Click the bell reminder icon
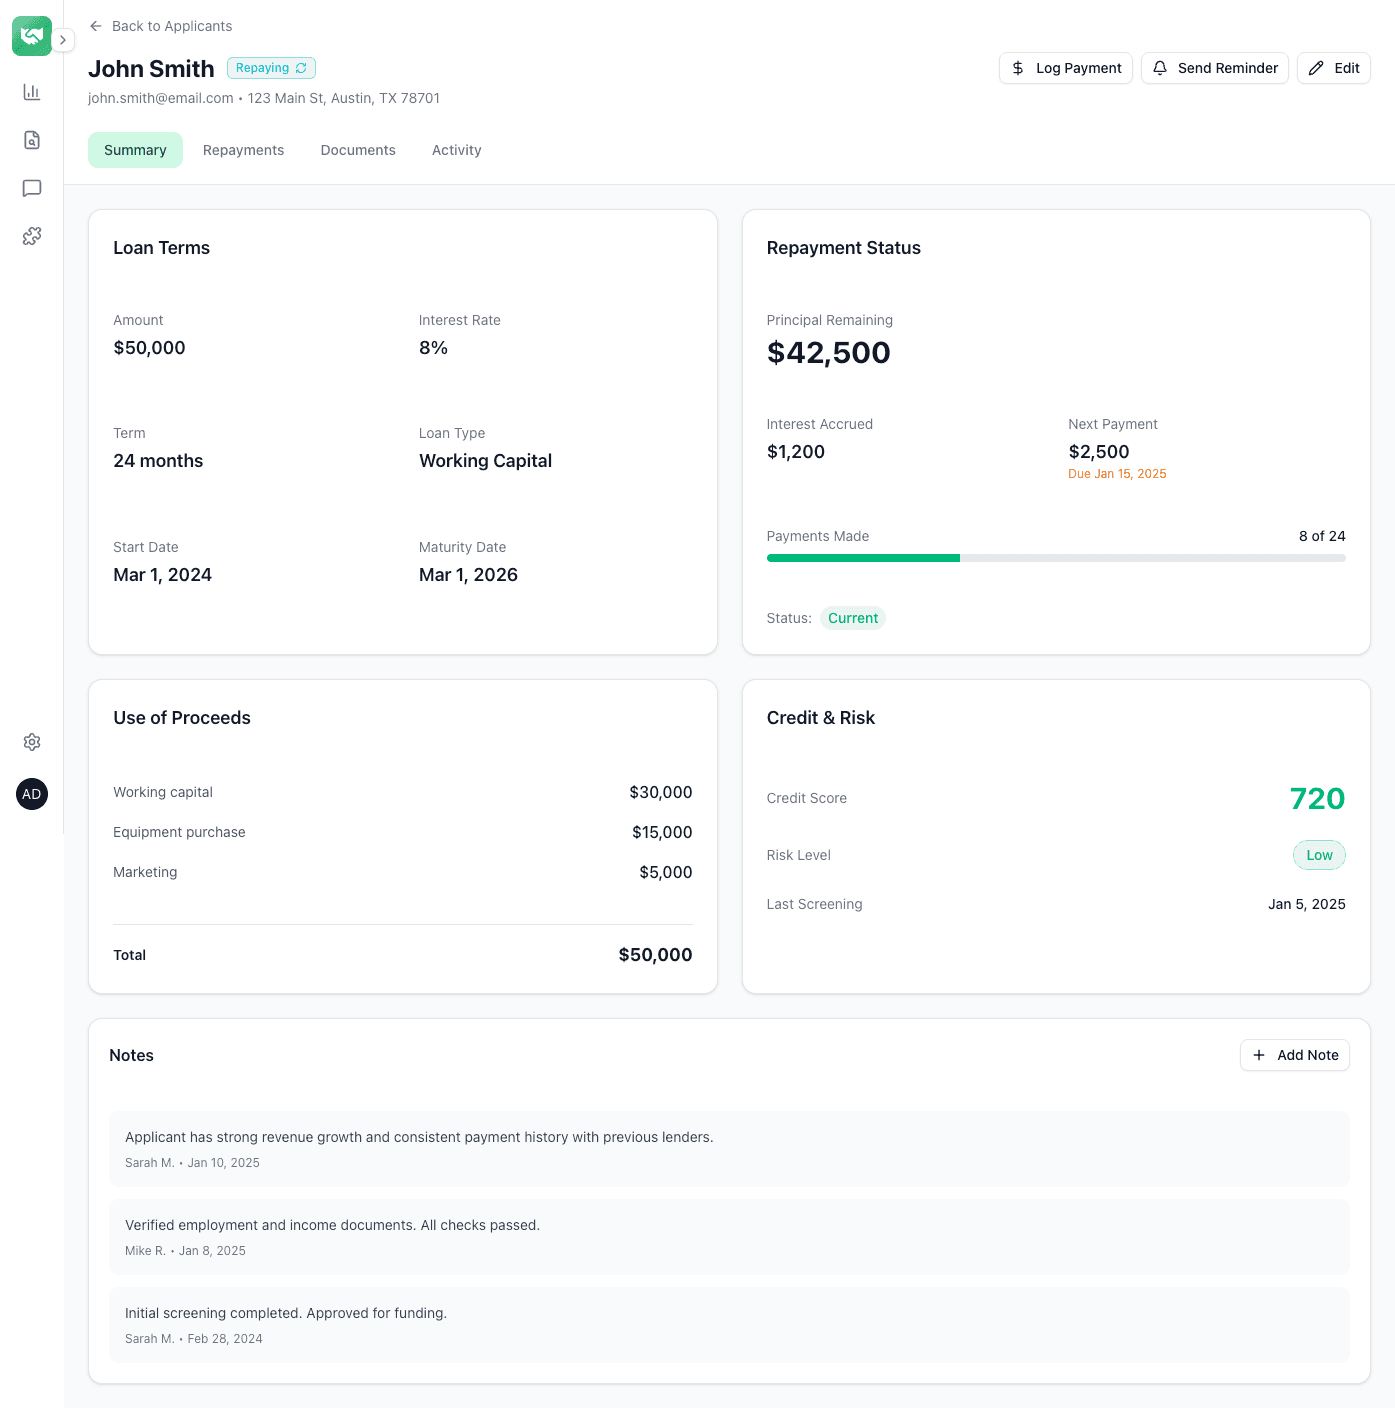Screen dimensions: 1395x1408 [x=1160, y=68]
